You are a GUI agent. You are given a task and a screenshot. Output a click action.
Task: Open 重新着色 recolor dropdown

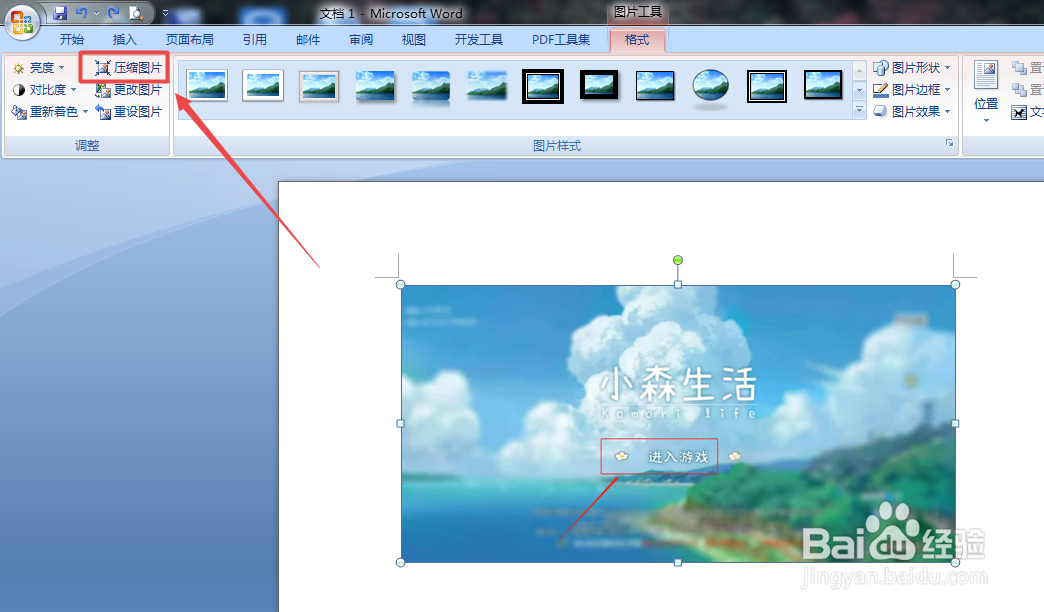(50, 112)
